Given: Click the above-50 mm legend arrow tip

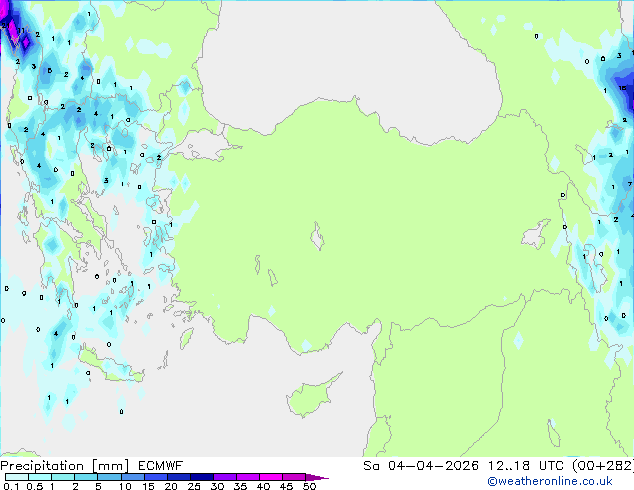Looking at the screenshot, I should (x=317, y=477).
